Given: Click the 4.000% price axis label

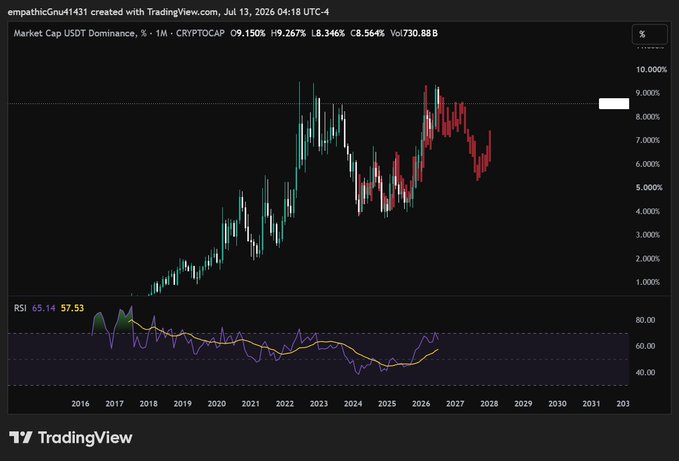Looking at the screenshot, I should point(648,211).
